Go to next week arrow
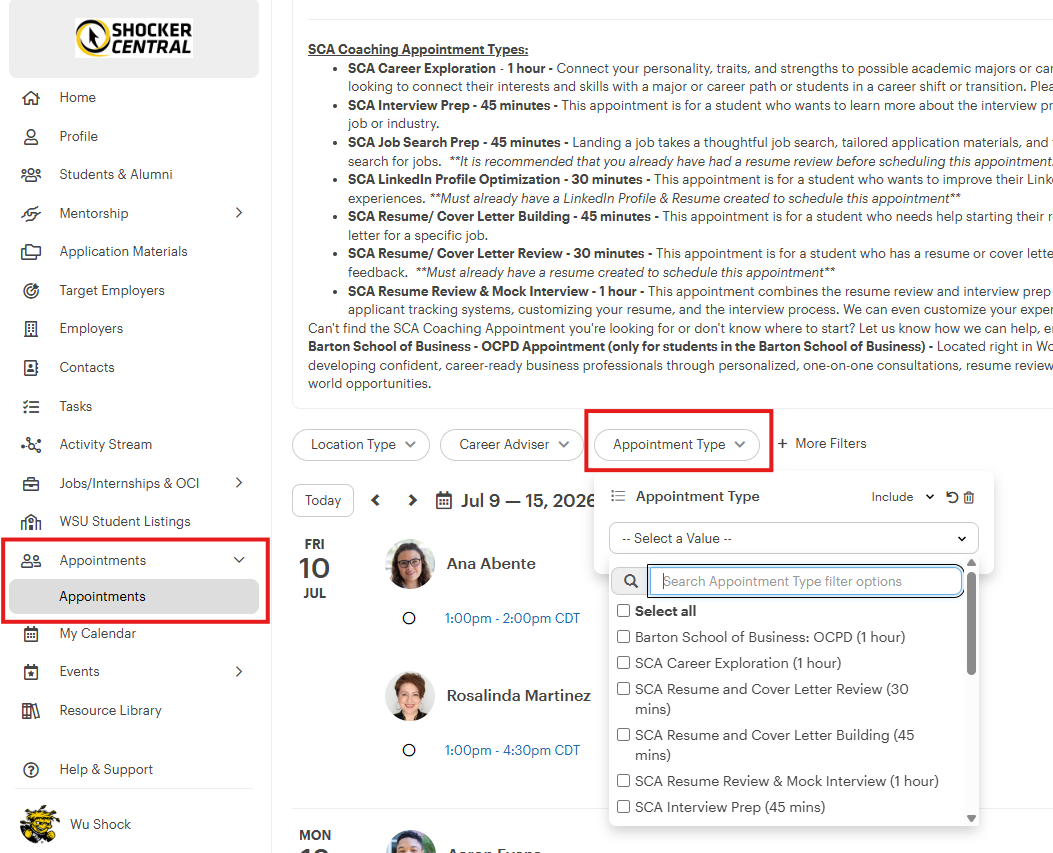Screen dimensions: 1053x853 412,500
